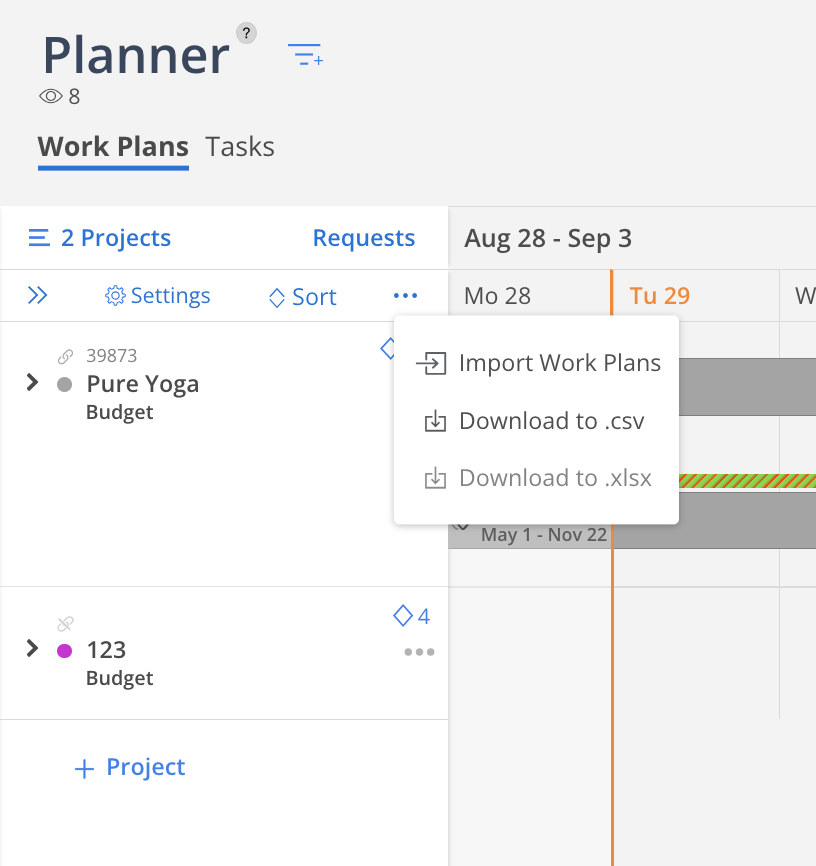816x866 pixels.
Task: Click the magenta 123 project color dot
Action: click(x=65, y=651)
